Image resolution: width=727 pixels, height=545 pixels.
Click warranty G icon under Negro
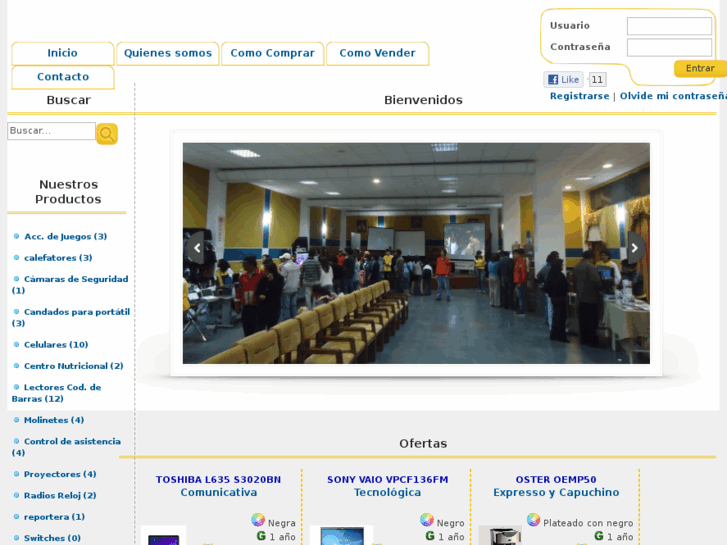[430, 536]
